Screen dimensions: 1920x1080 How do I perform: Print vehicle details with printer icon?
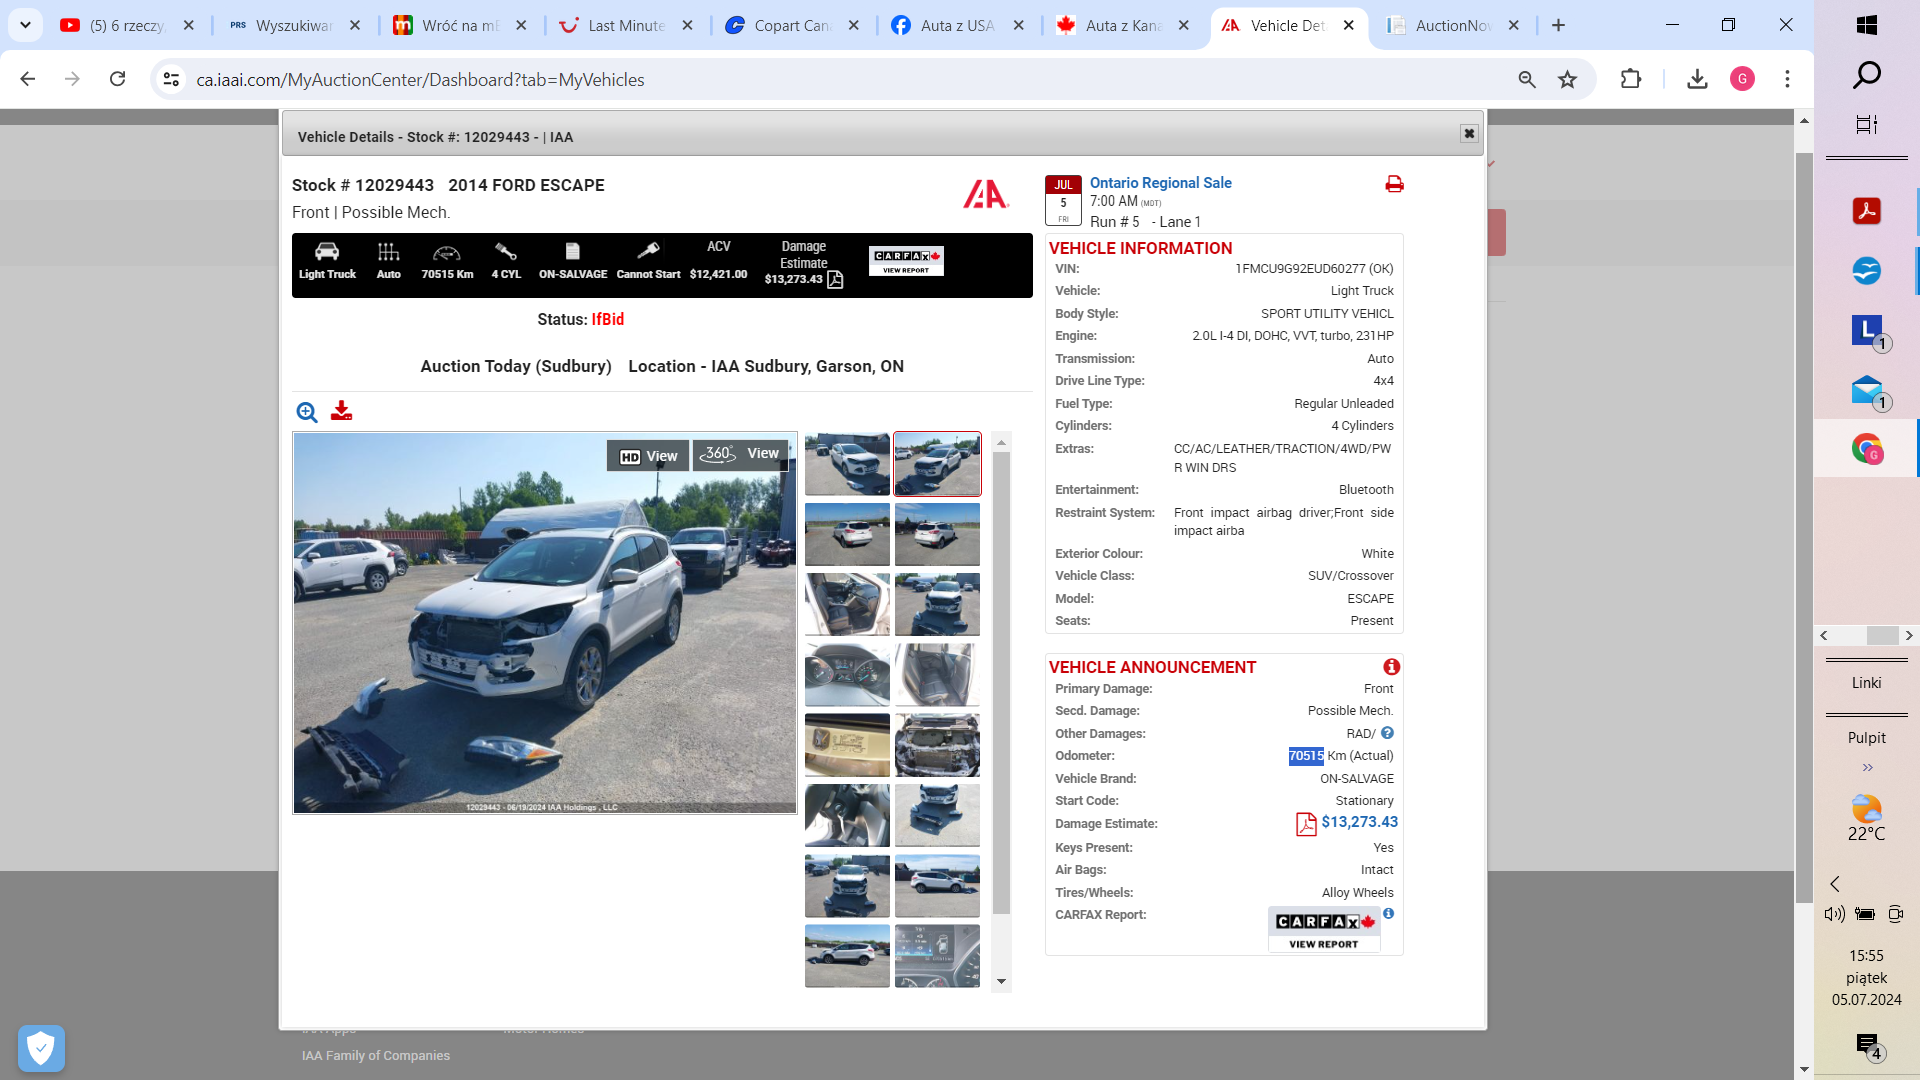[x=1394, y=184]
